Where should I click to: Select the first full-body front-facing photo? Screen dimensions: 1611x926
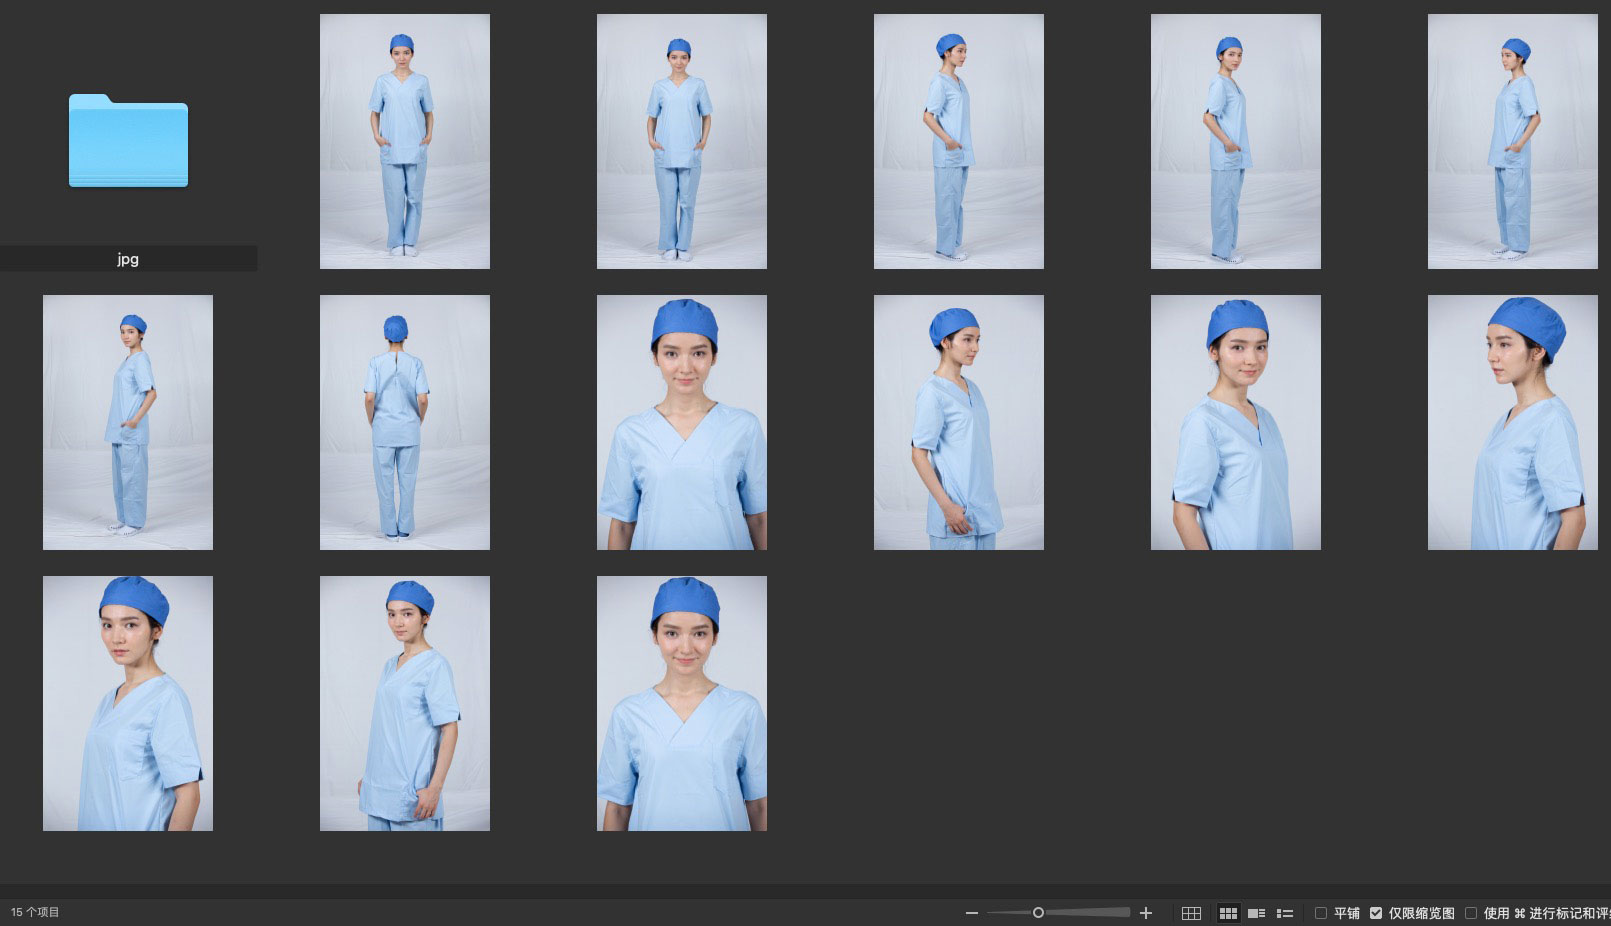[x=405, y=141]
